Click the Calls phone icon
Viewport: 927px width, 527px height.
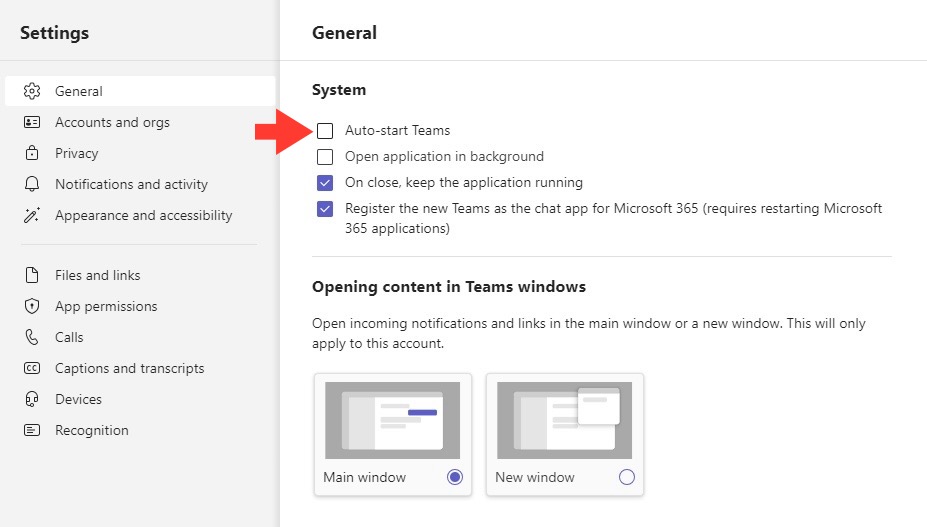tap(32, 337)
